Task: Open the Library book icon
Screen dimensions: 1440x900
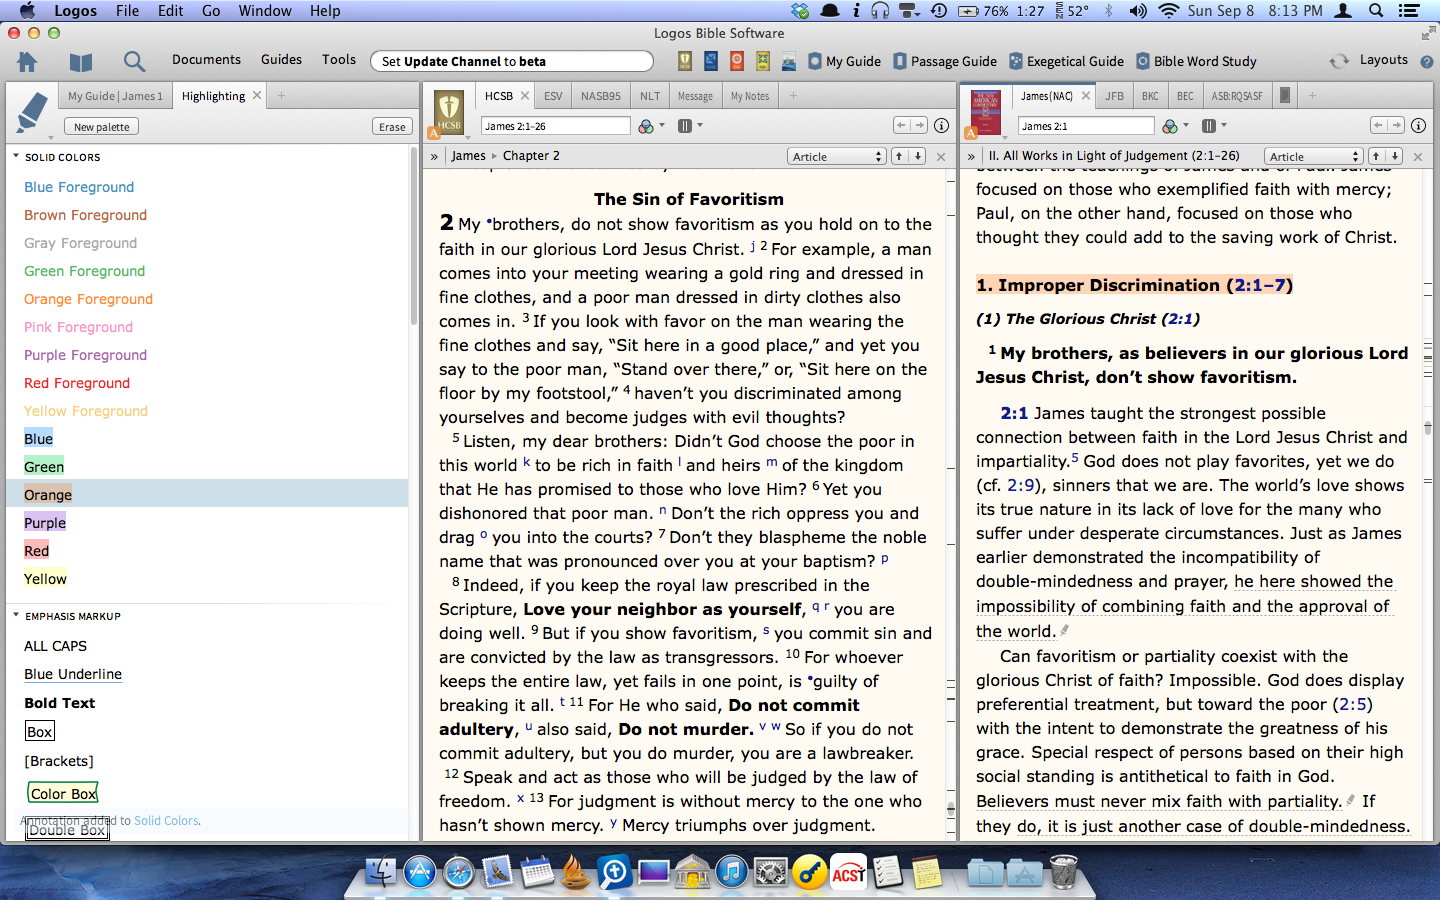Action: [81, 62]
